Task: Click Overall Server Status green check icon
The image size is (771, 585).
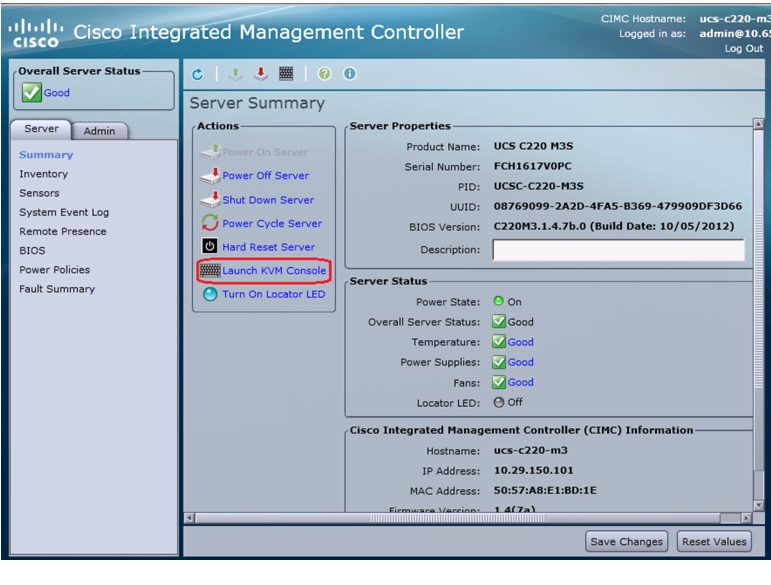Action: (x=31, y=92)
